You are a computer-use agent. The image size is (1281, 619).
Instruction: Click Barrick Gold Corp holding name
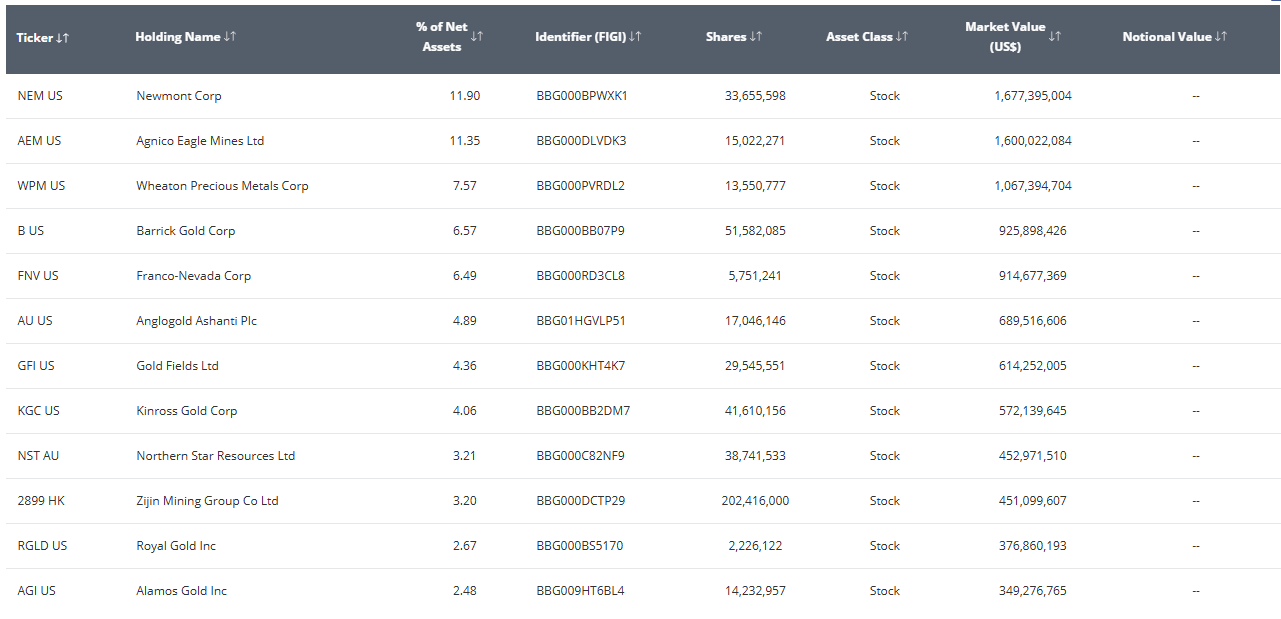(x=186, y=231)
